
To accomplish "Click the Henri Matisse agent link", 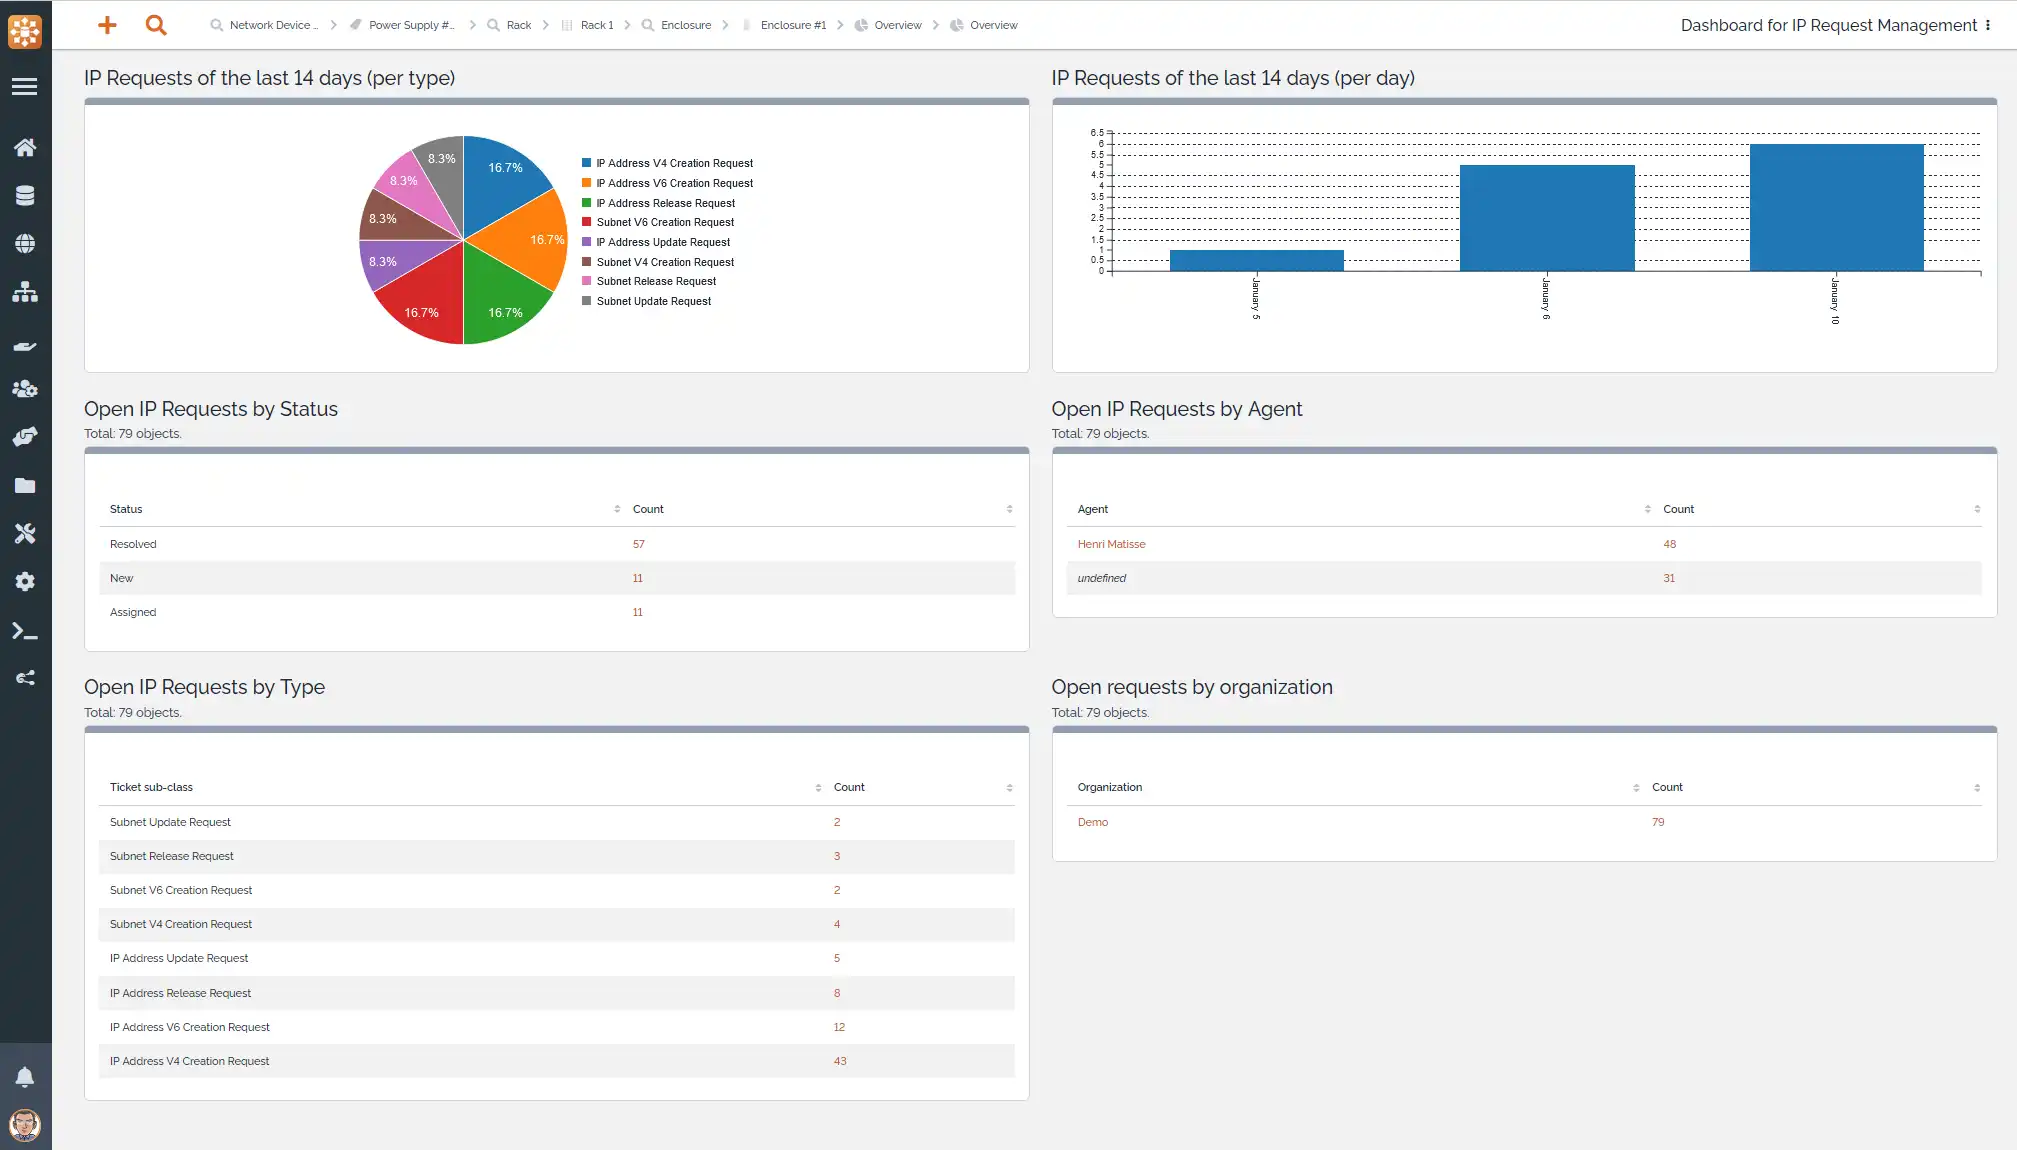I will [x=1111, y=543].
